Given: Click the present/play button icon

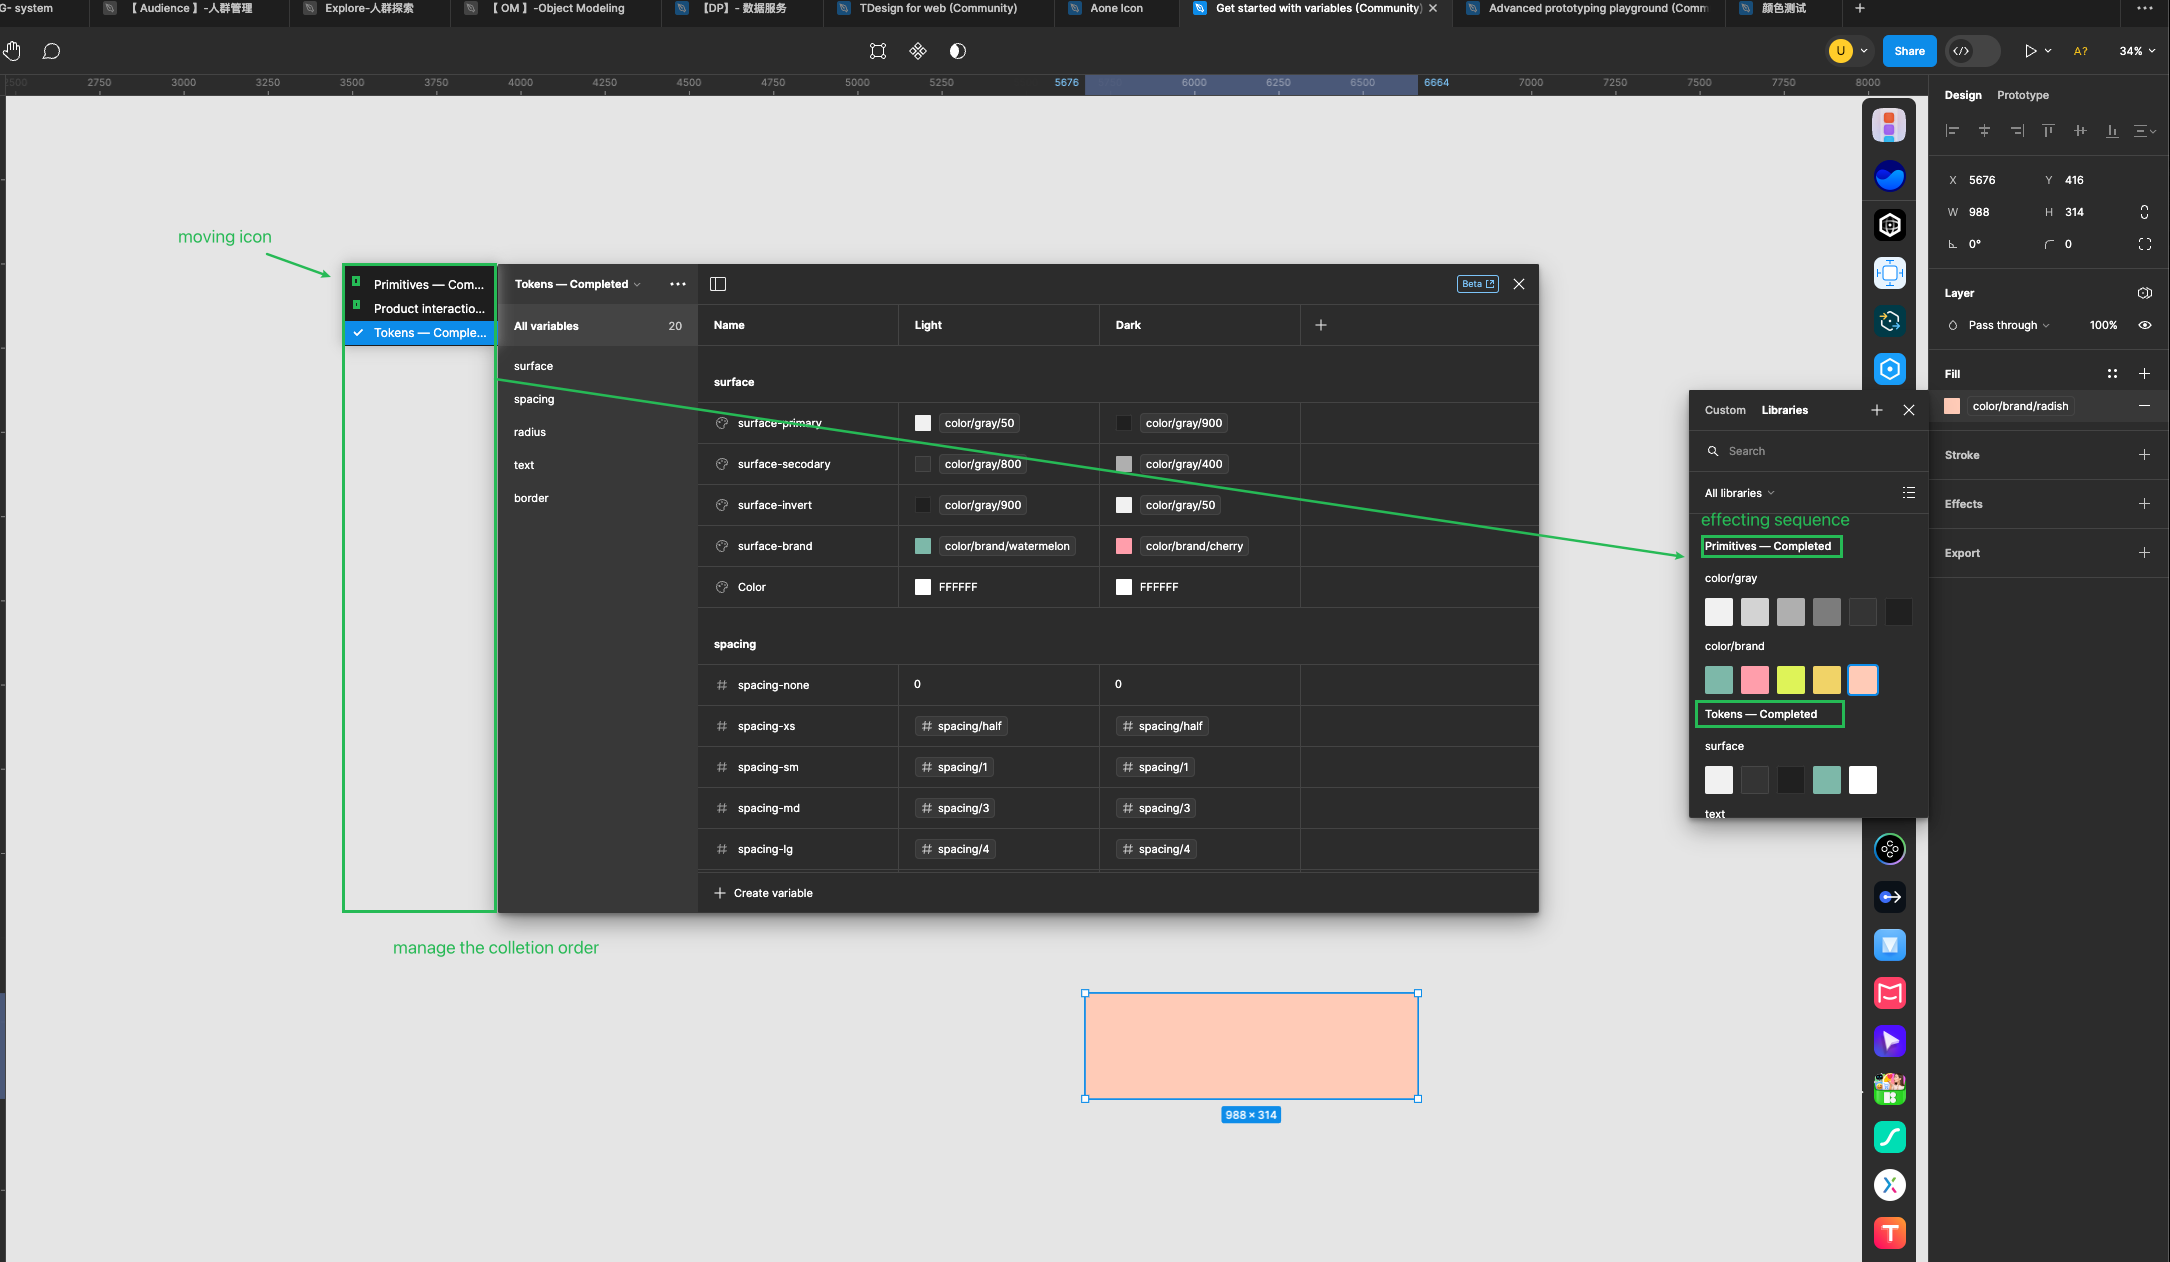Looking at the screenshot, I should pos(2030,51).
